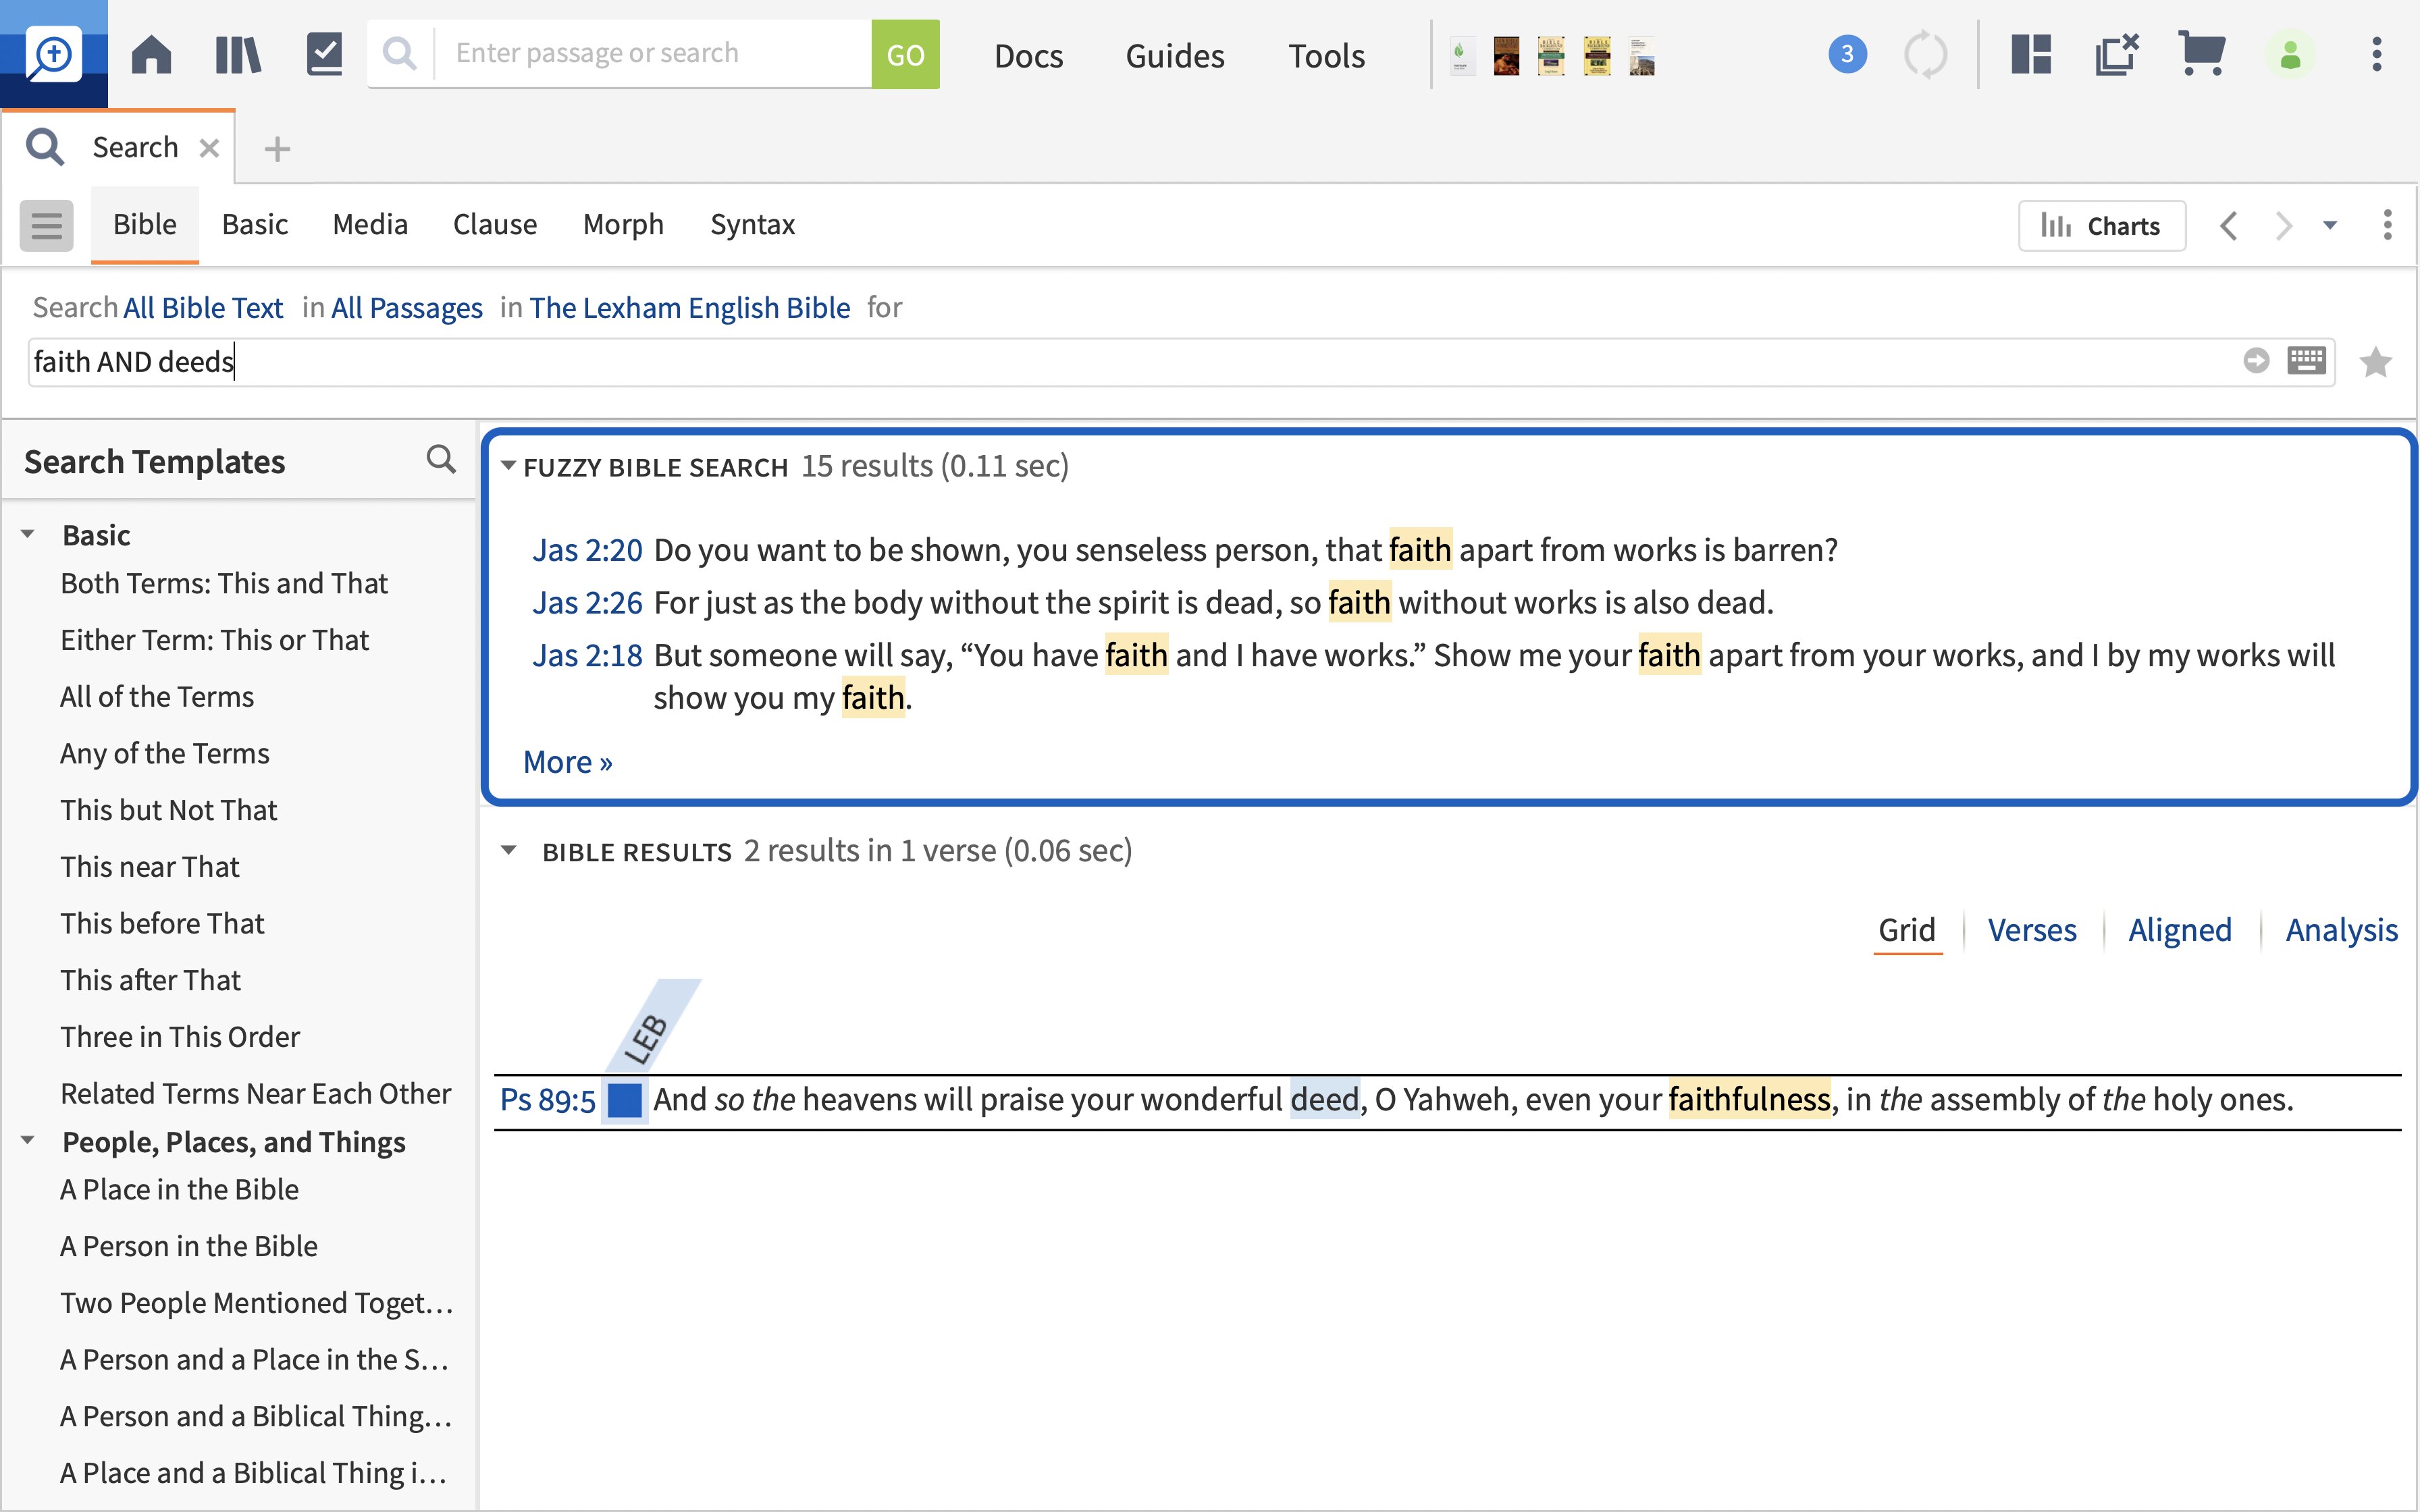Click the blue LEB grid square

(625, 1100)
